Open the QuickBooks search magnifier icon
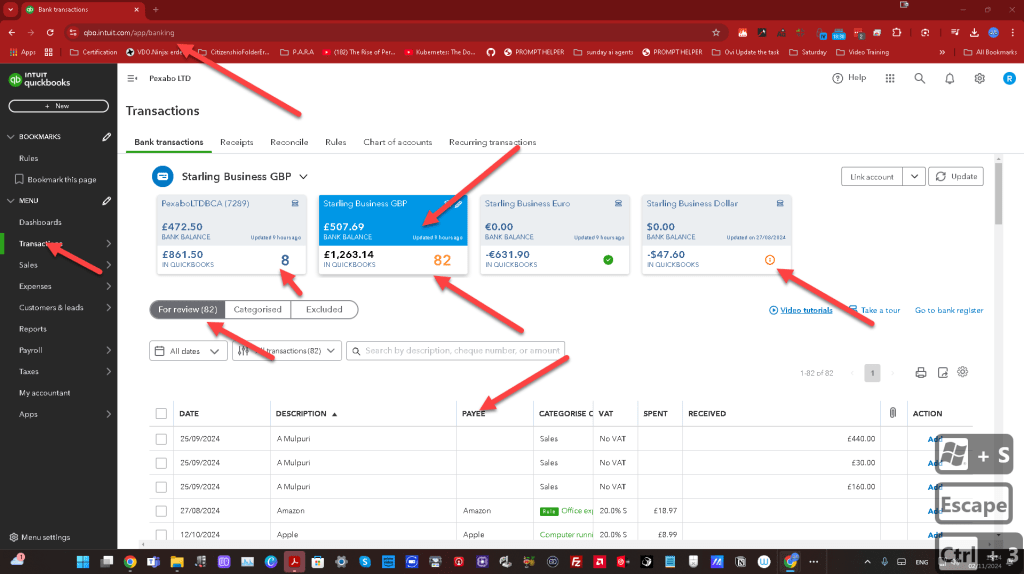This screenshot has width=1024, height=574. coord(920,78)
